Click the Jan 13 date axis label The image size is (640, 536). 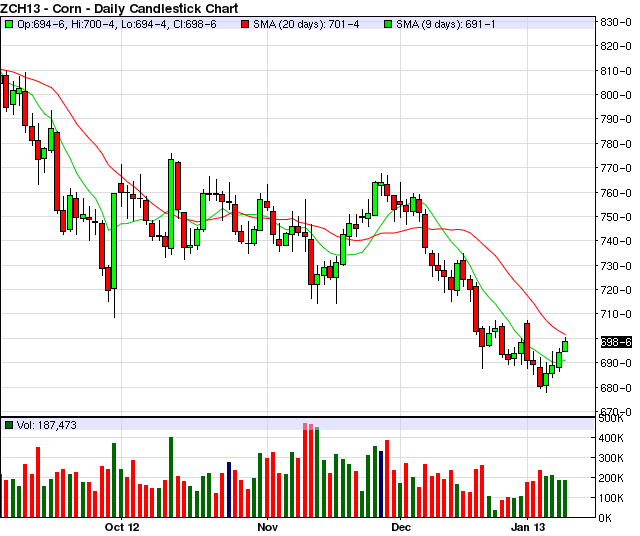[x=528, y=527]
